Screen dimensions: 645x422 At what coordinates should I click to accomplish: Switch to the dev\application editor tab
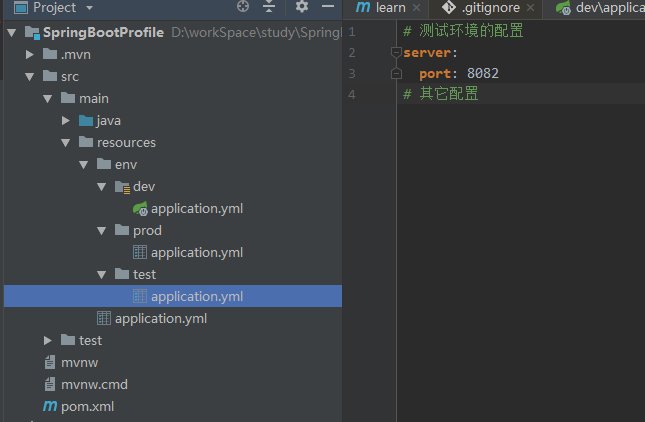pyautogui.click(x=610, y=8)
